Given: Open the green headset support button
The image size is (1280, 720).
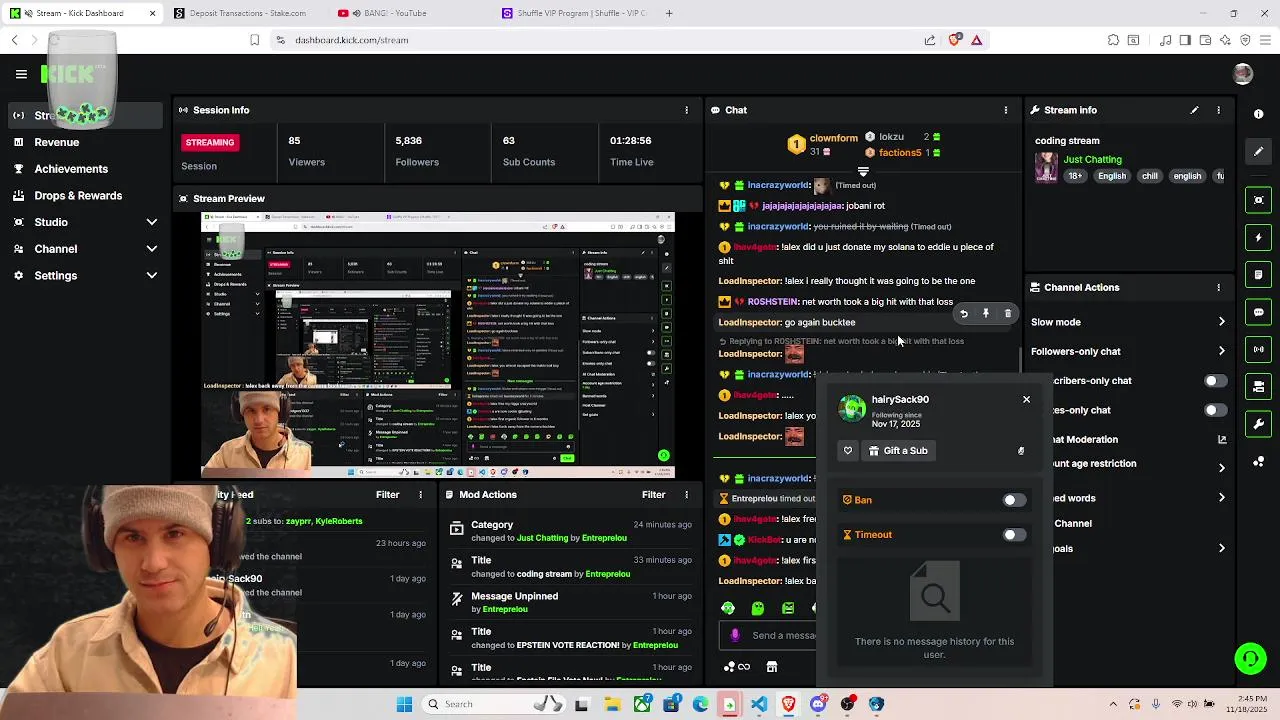Looking at the screenshot, I should 1250,659.
